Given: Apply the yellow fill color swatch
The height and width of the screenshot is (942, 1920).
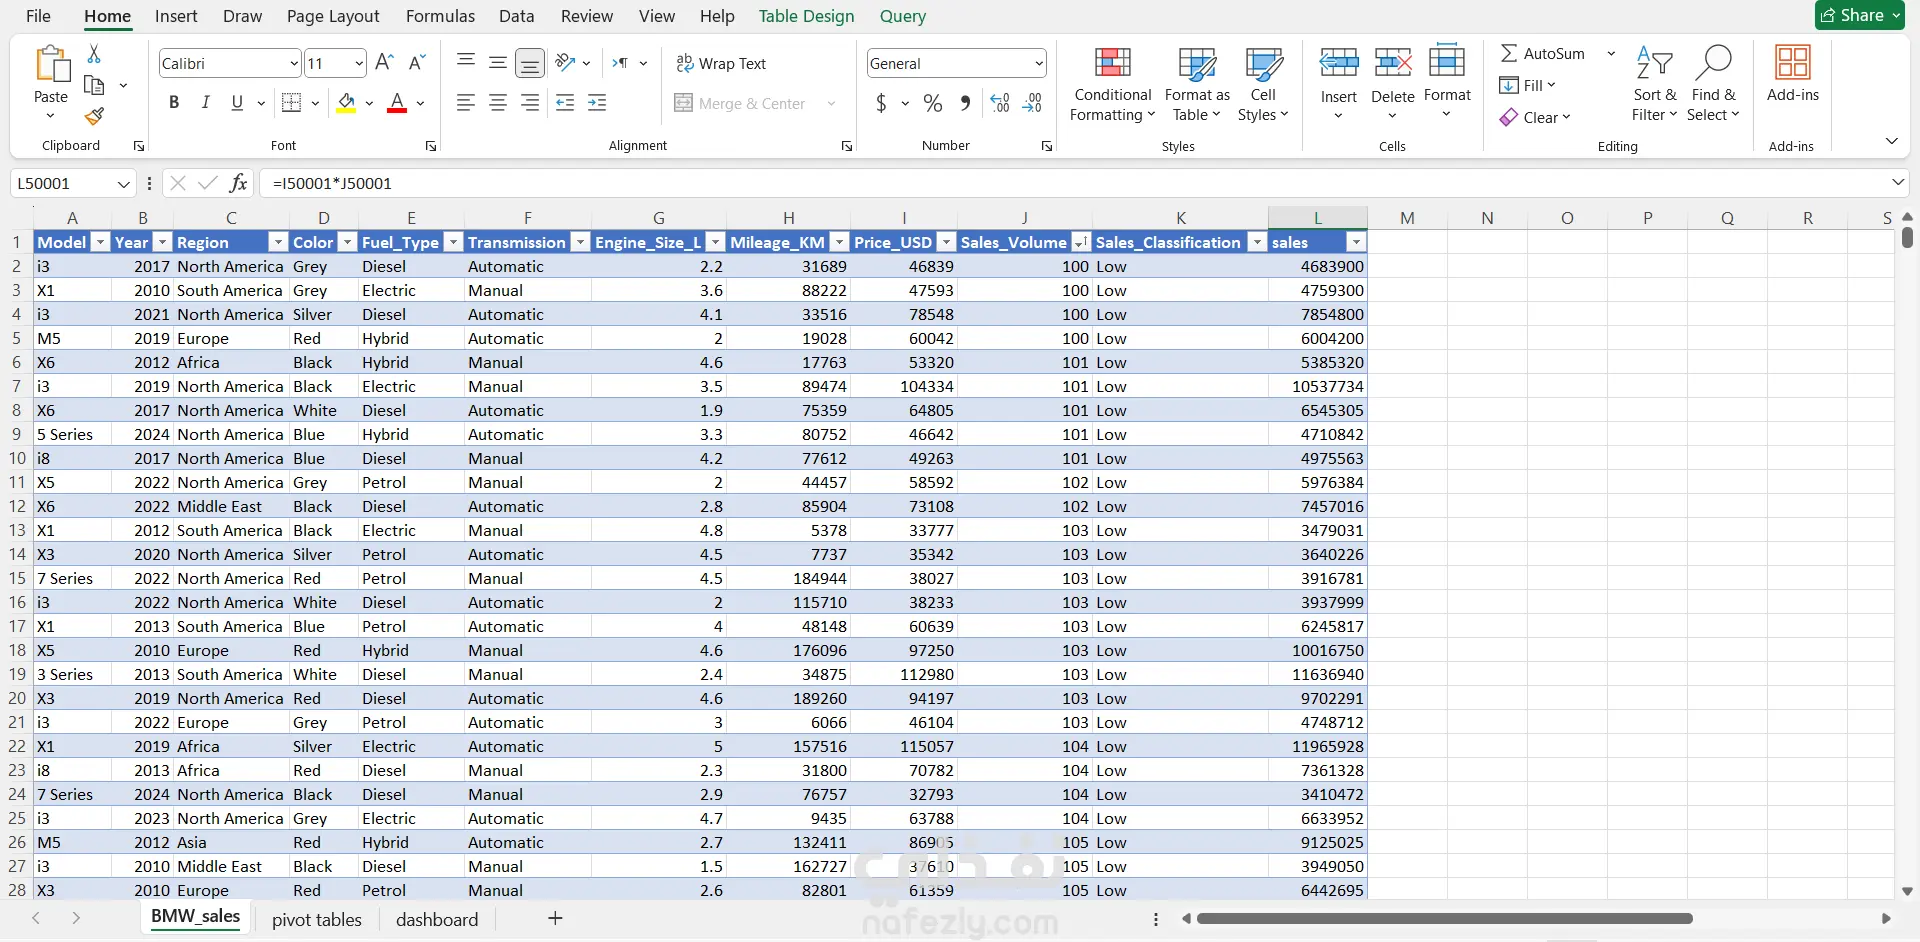Looking at the screenshot, I should 346,103.
